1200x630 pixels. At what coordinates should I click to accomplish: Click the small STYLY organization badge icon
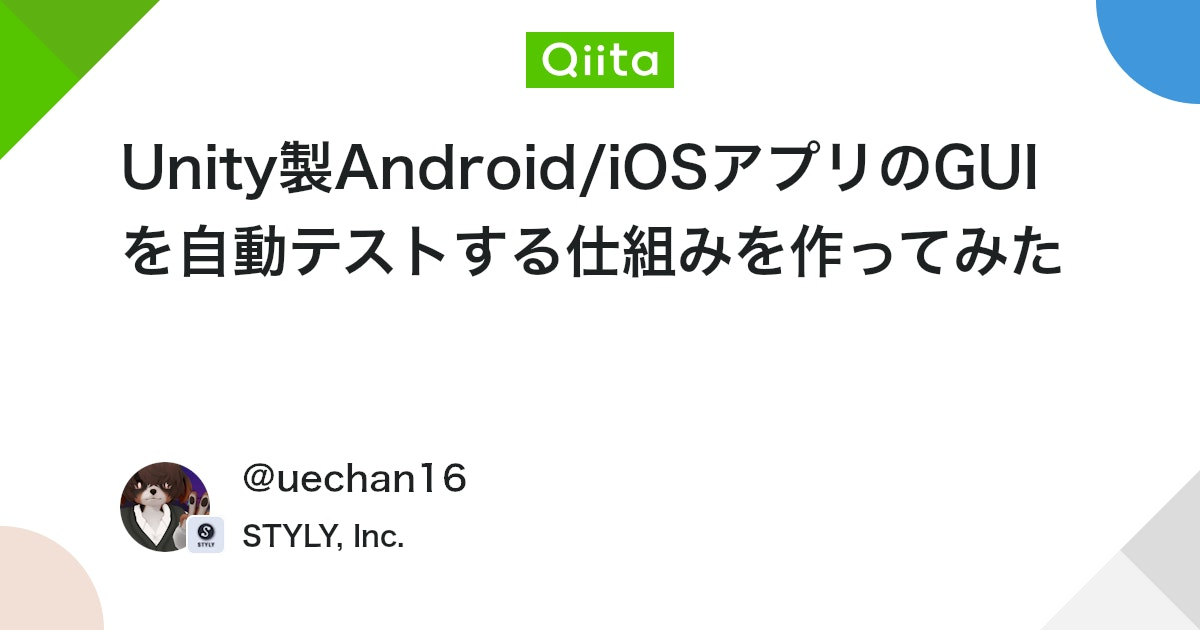(x=205, y=535)
